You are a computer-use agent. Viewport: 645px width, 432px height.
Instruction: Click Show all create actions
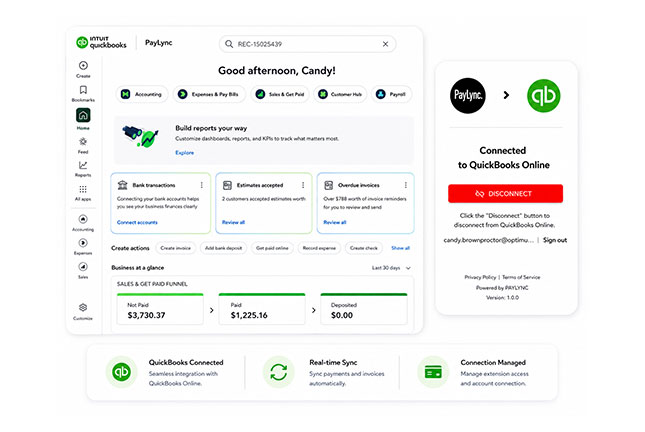(x=400, y=248)
